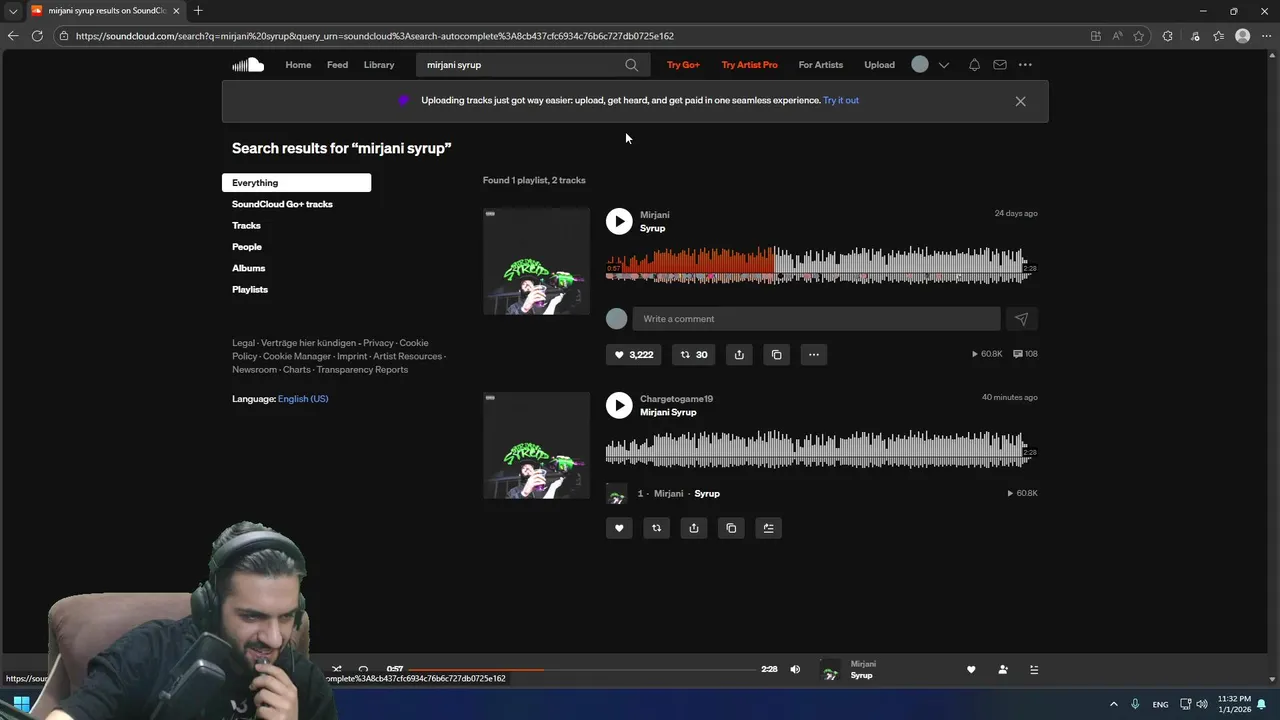The height and width of the screenshot is (720, 1280).
Task: Mute the player volume
Action: point(795,669)
